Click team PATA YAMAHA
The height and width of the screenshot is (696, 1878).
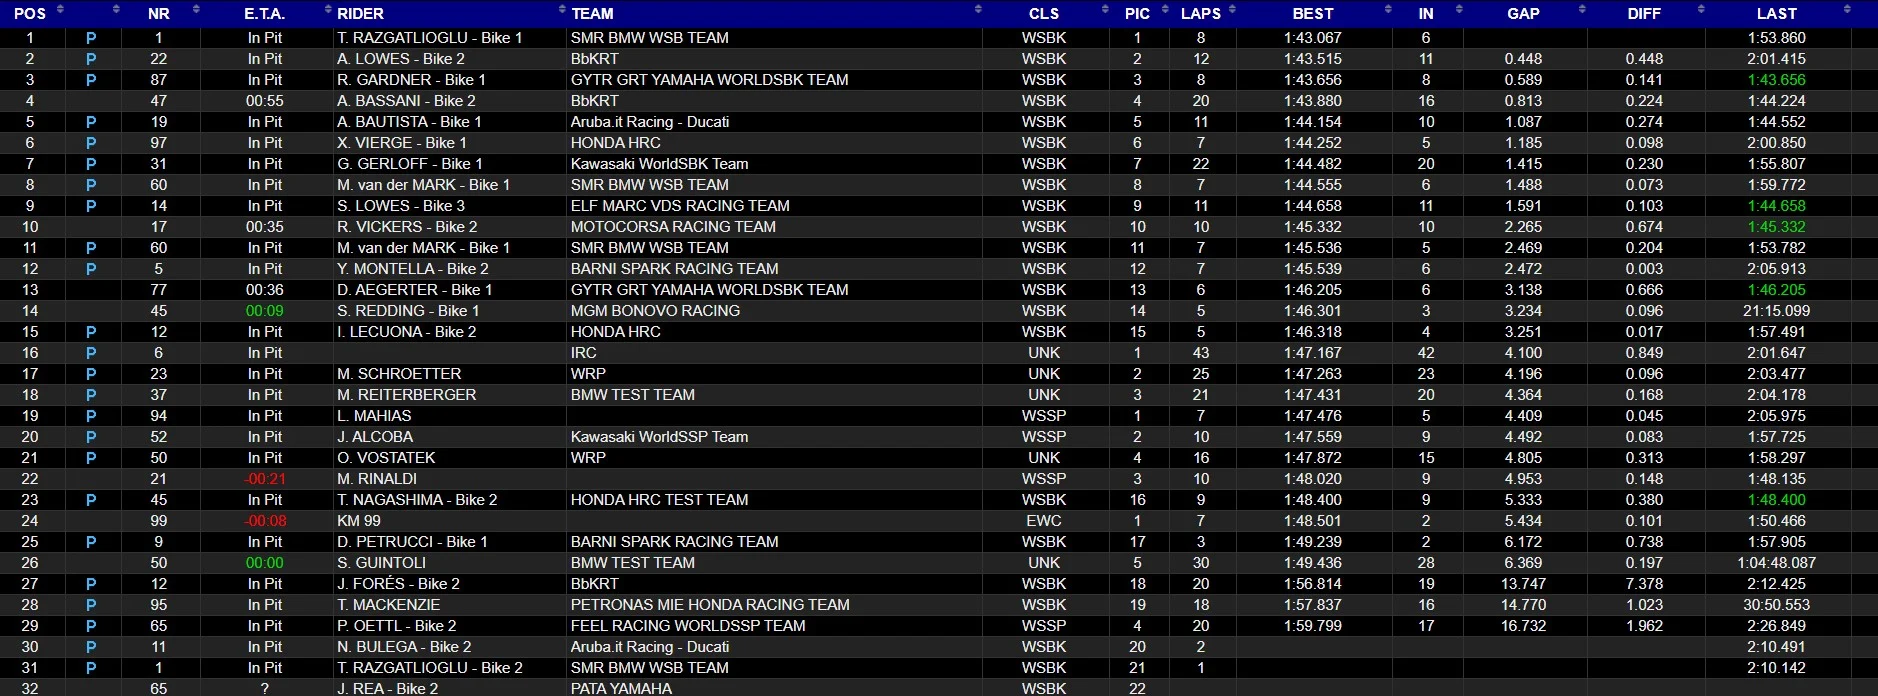621,688
